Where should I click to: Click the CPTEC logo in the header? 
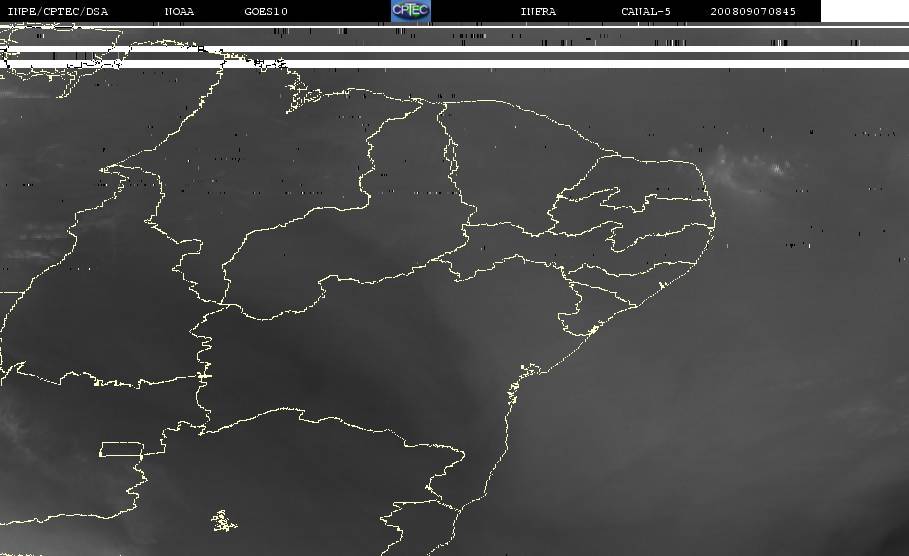tap(410, 11)
